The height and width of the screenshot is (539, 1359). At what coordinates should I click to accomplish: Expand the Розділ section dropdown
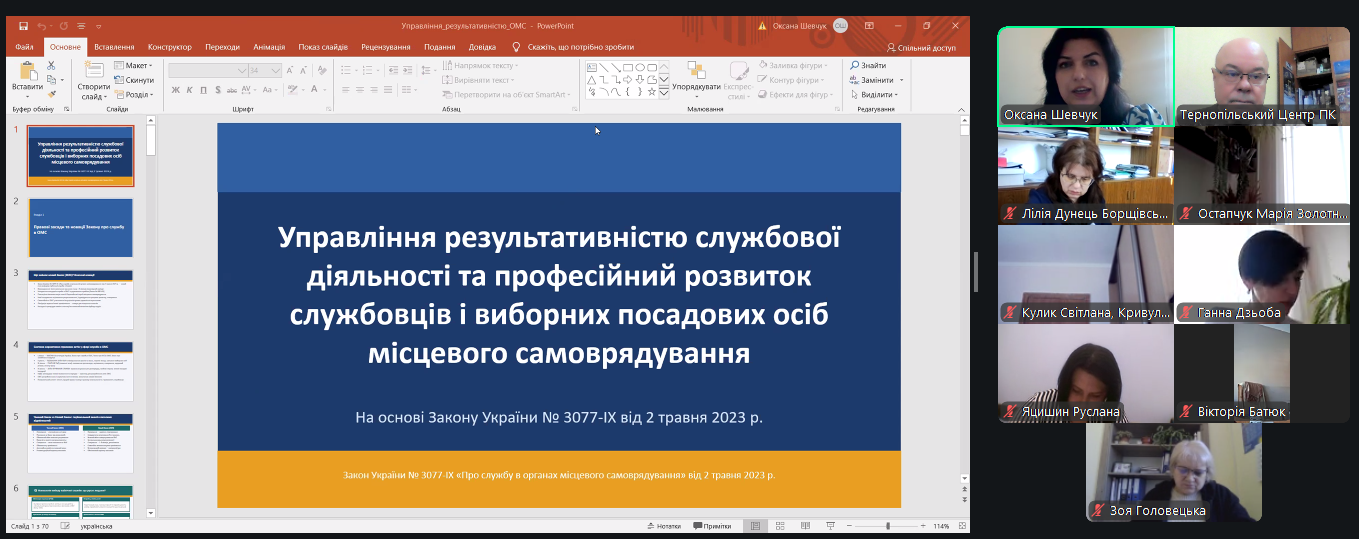click(135, 95)
